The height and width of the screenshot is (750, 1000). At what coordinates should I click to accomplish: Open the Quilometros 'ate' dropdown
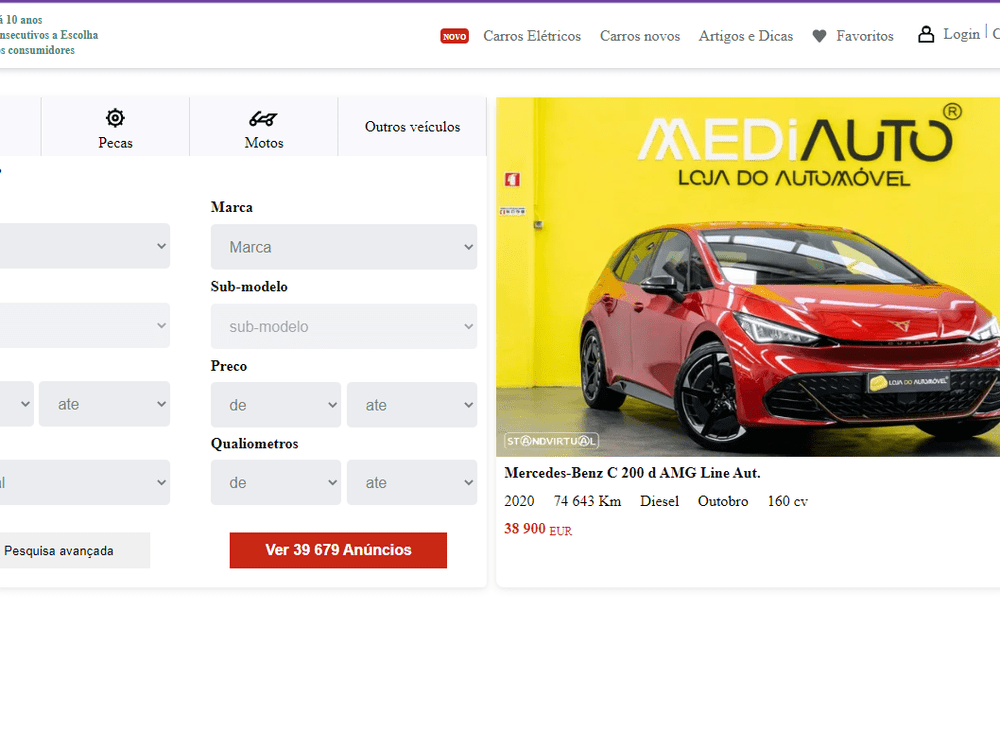[412, 483]
